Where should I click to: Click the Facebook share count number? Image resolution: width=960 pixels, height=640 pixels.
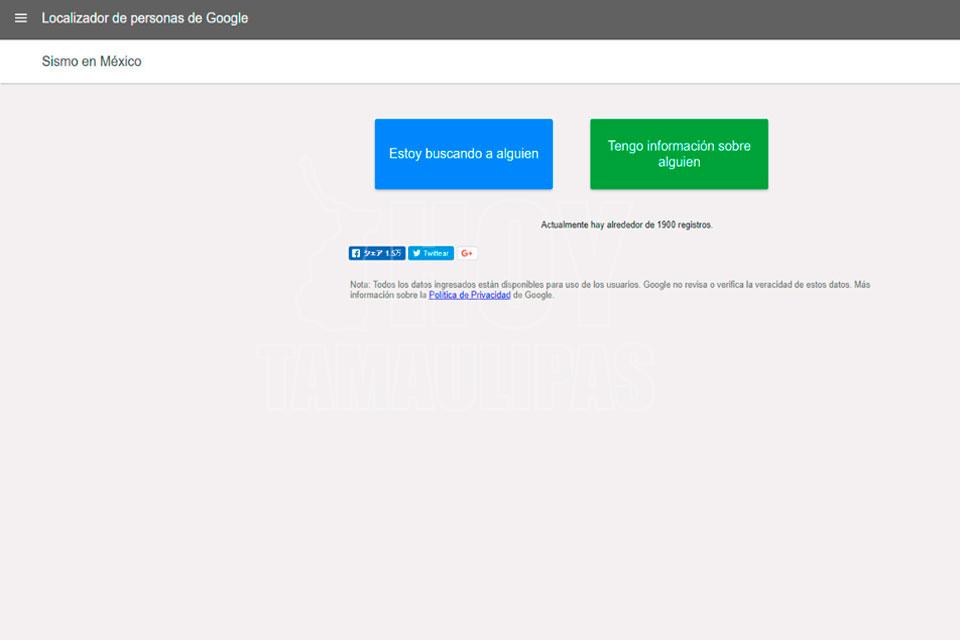[x=394, y=253]
